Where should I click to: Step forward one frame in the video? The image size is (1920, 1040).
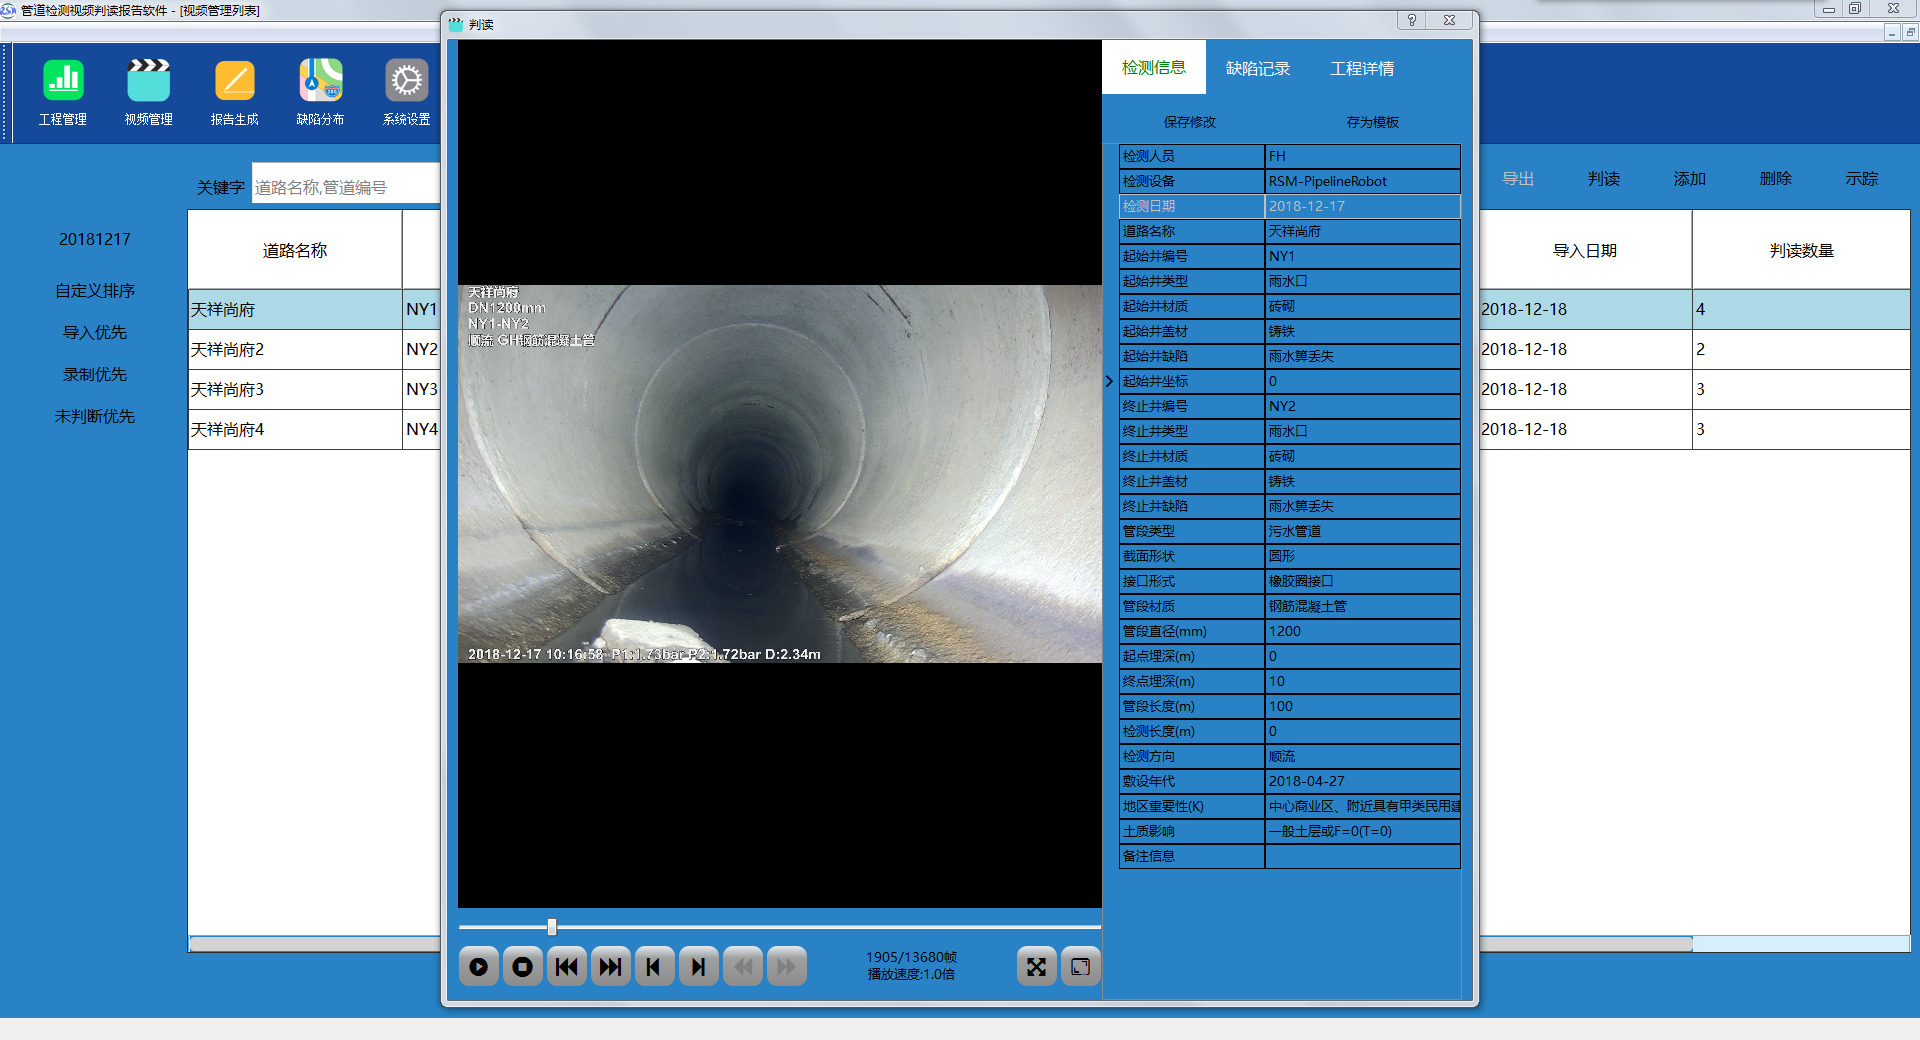tap(699, 967)
